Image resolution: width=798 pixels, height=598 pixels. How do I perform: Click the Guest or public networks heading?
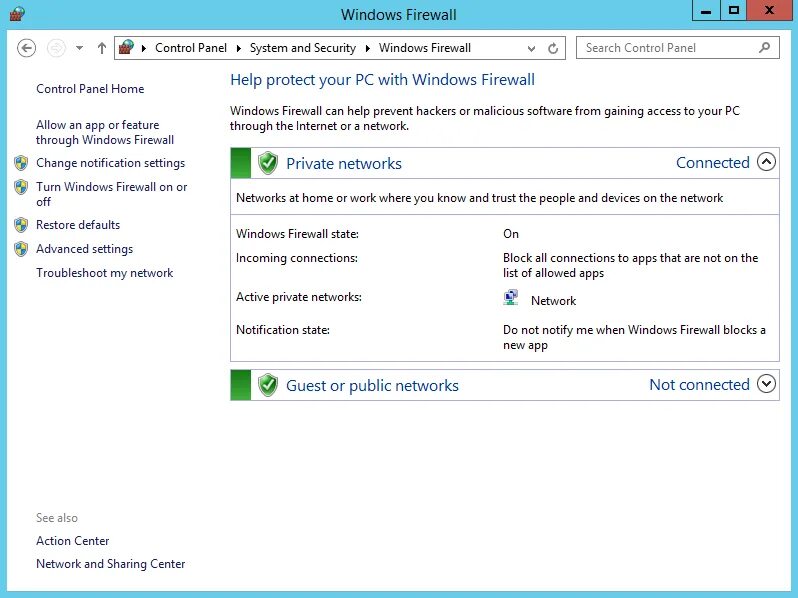372,386
